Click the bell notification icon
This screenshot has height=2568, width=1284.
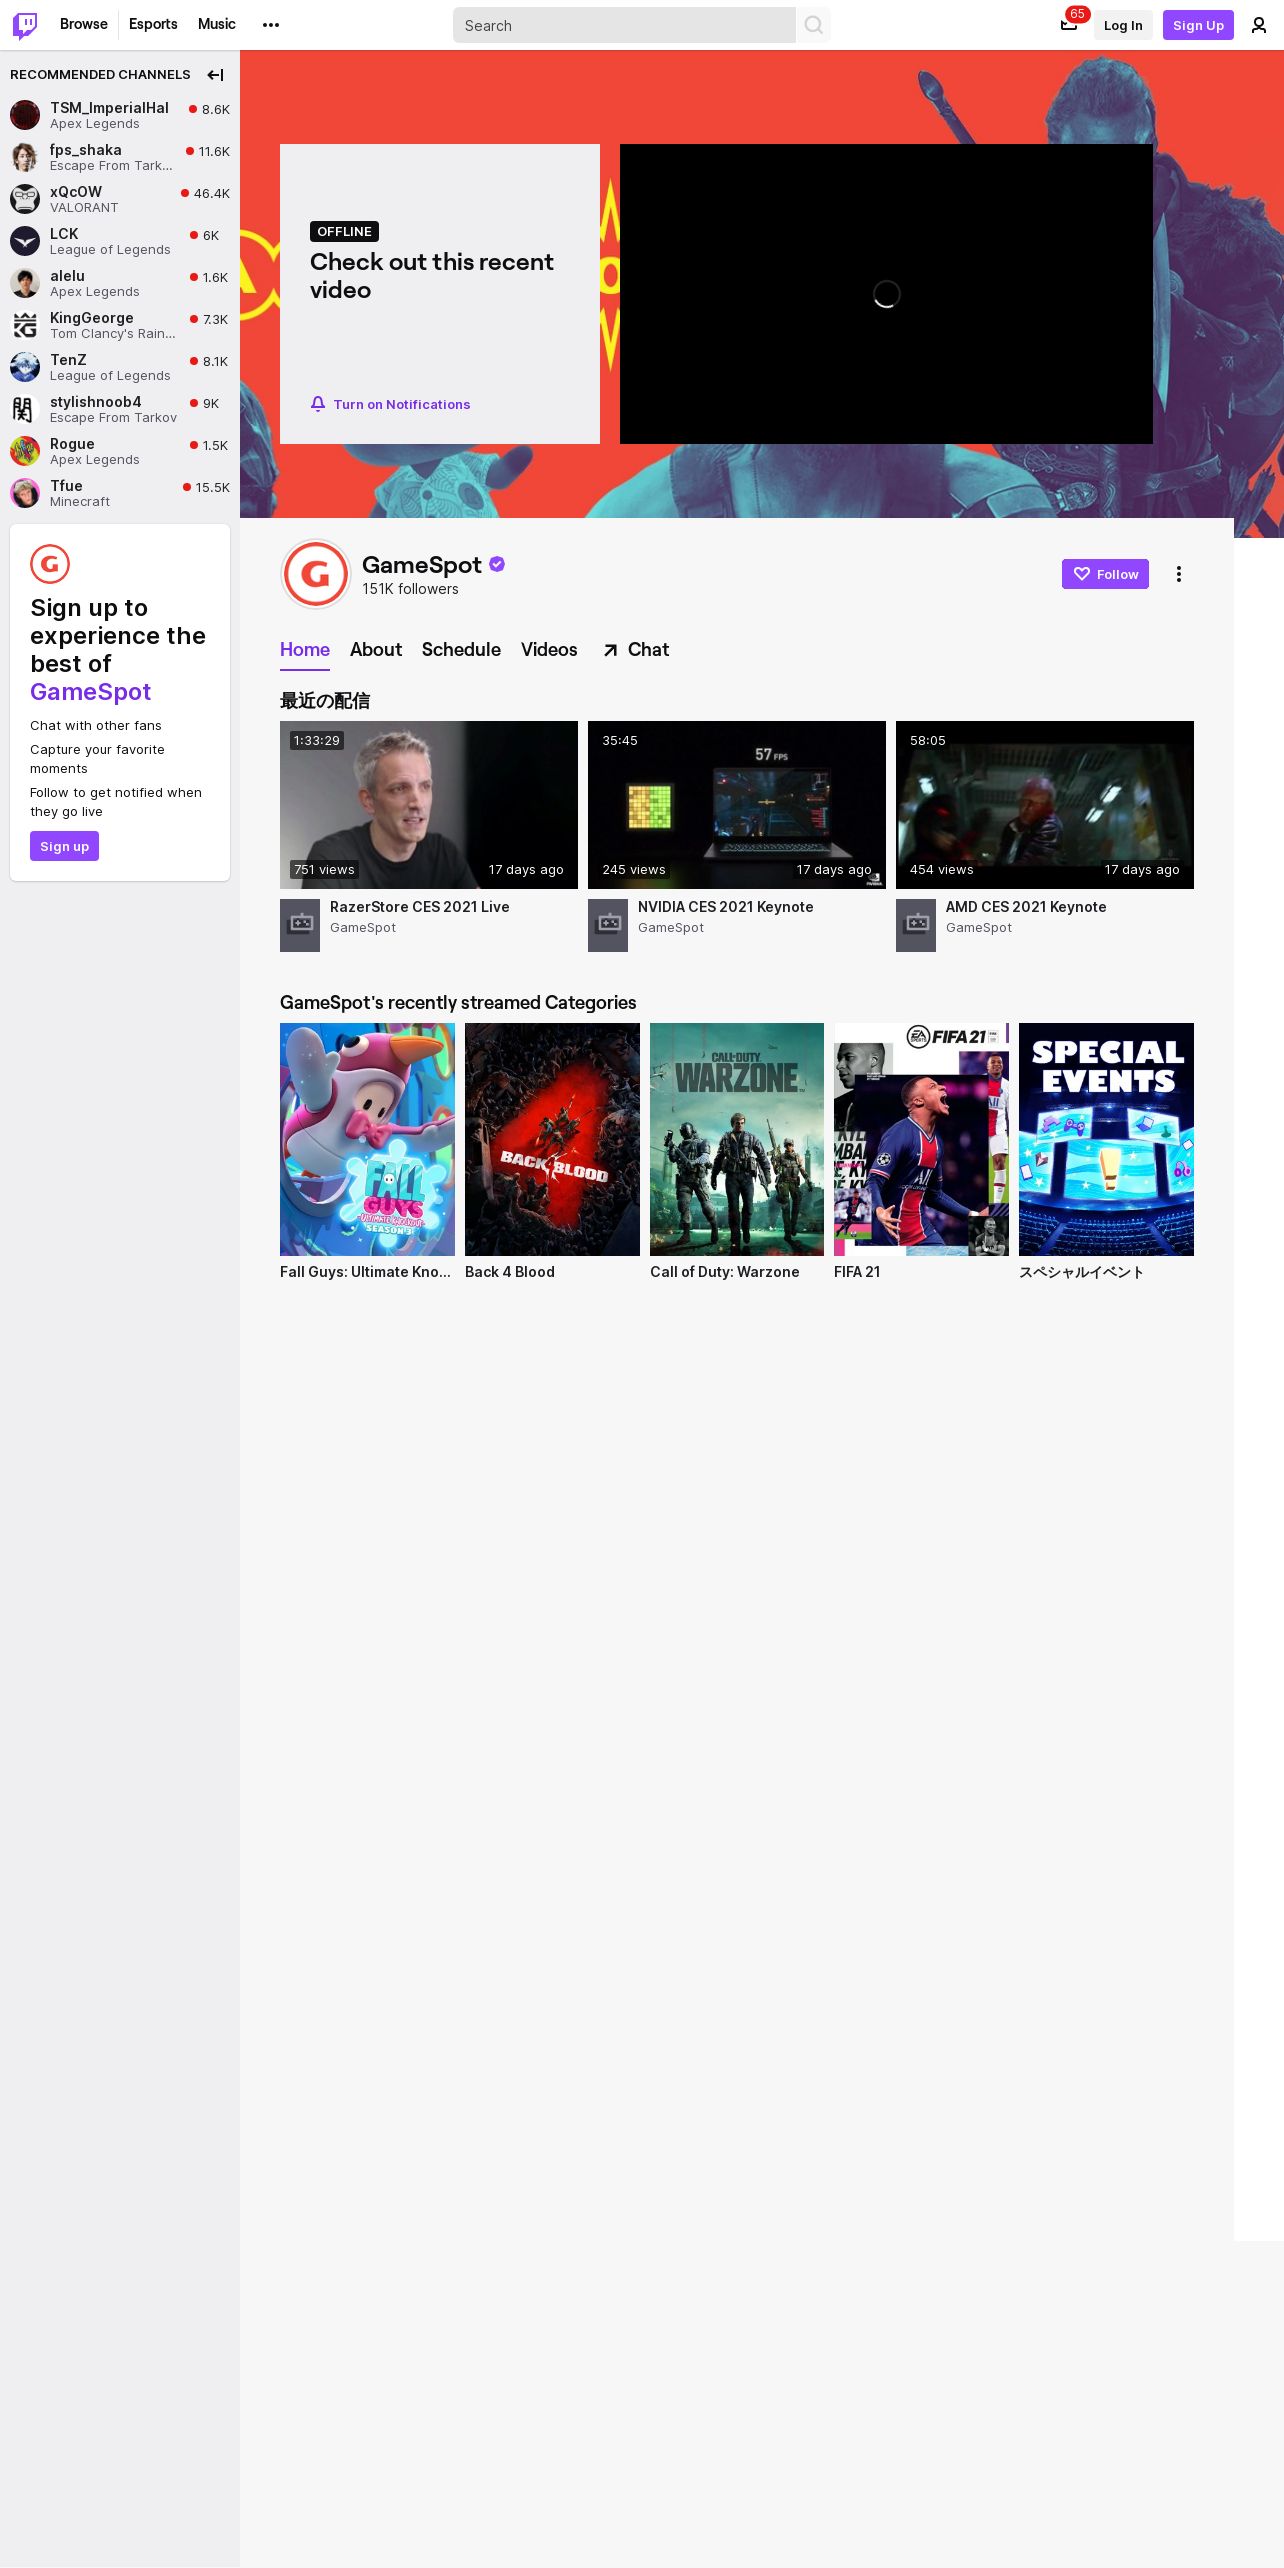[318, 404]
